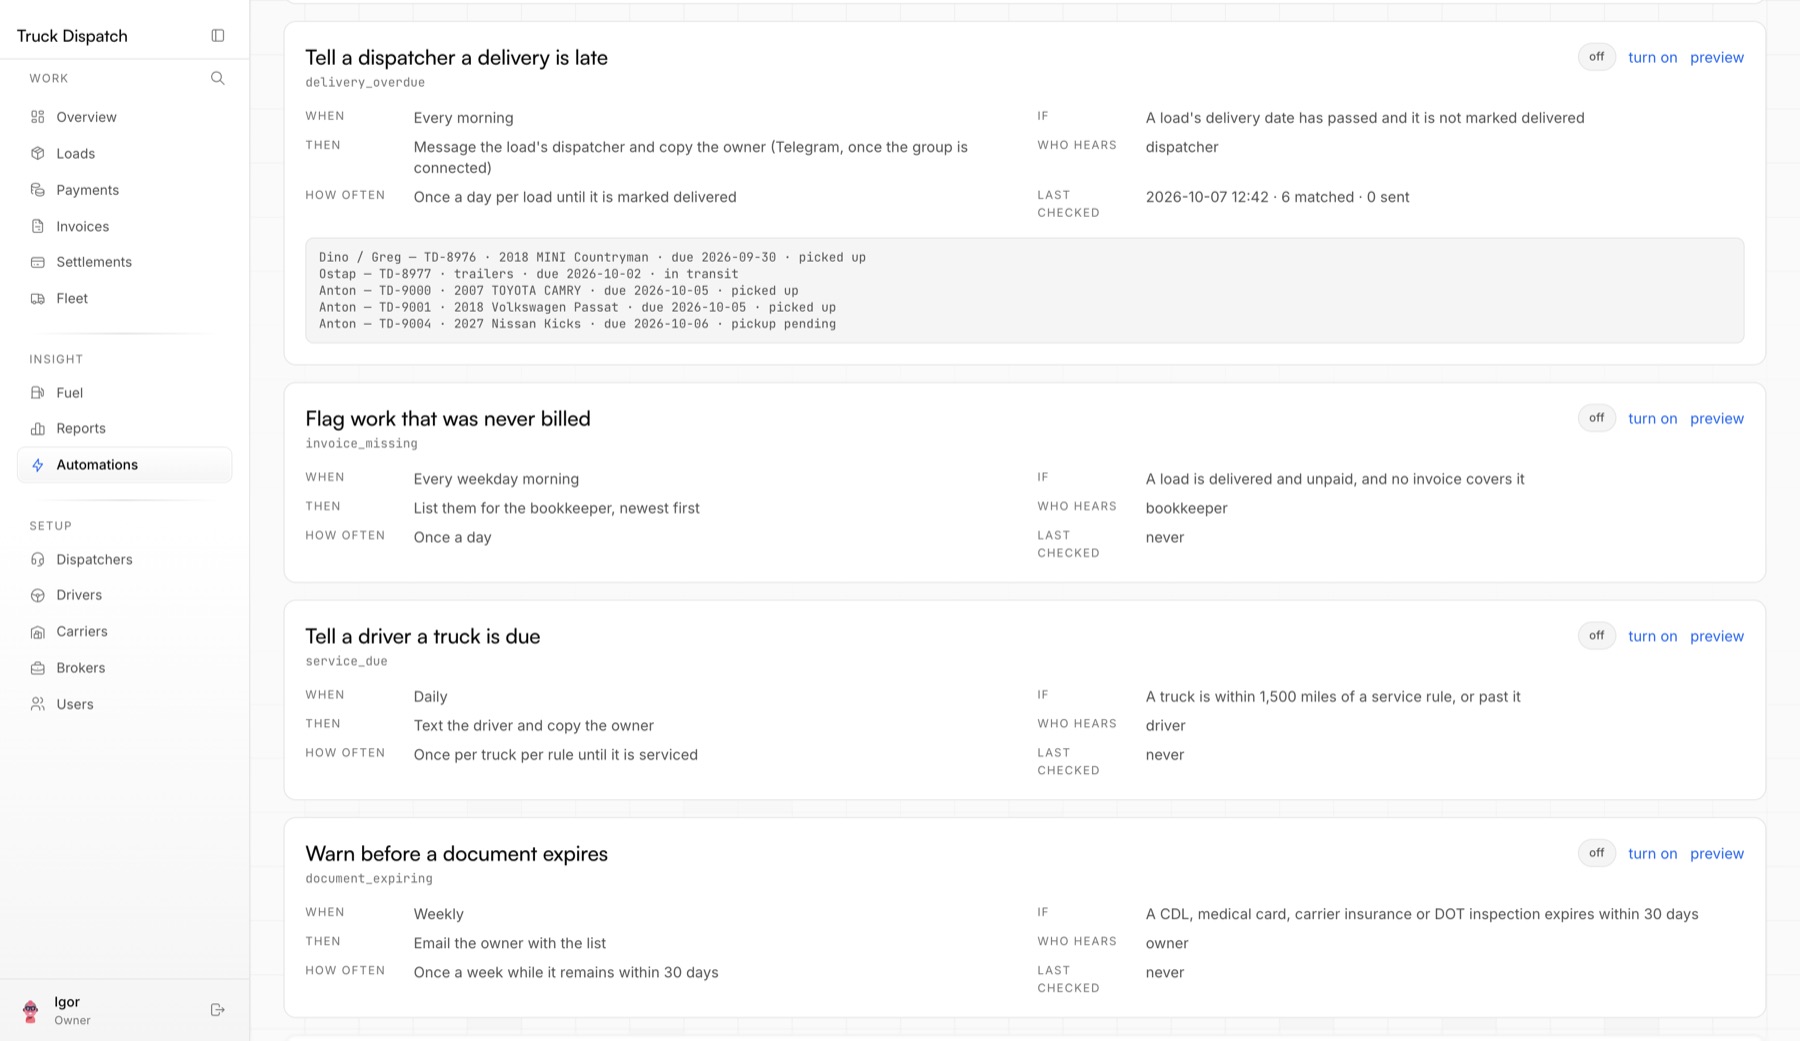This screenshot has height=1041, width=1800.
Task: Click the Payments icon
Action: pyautogui.click(x=38, y=190)
